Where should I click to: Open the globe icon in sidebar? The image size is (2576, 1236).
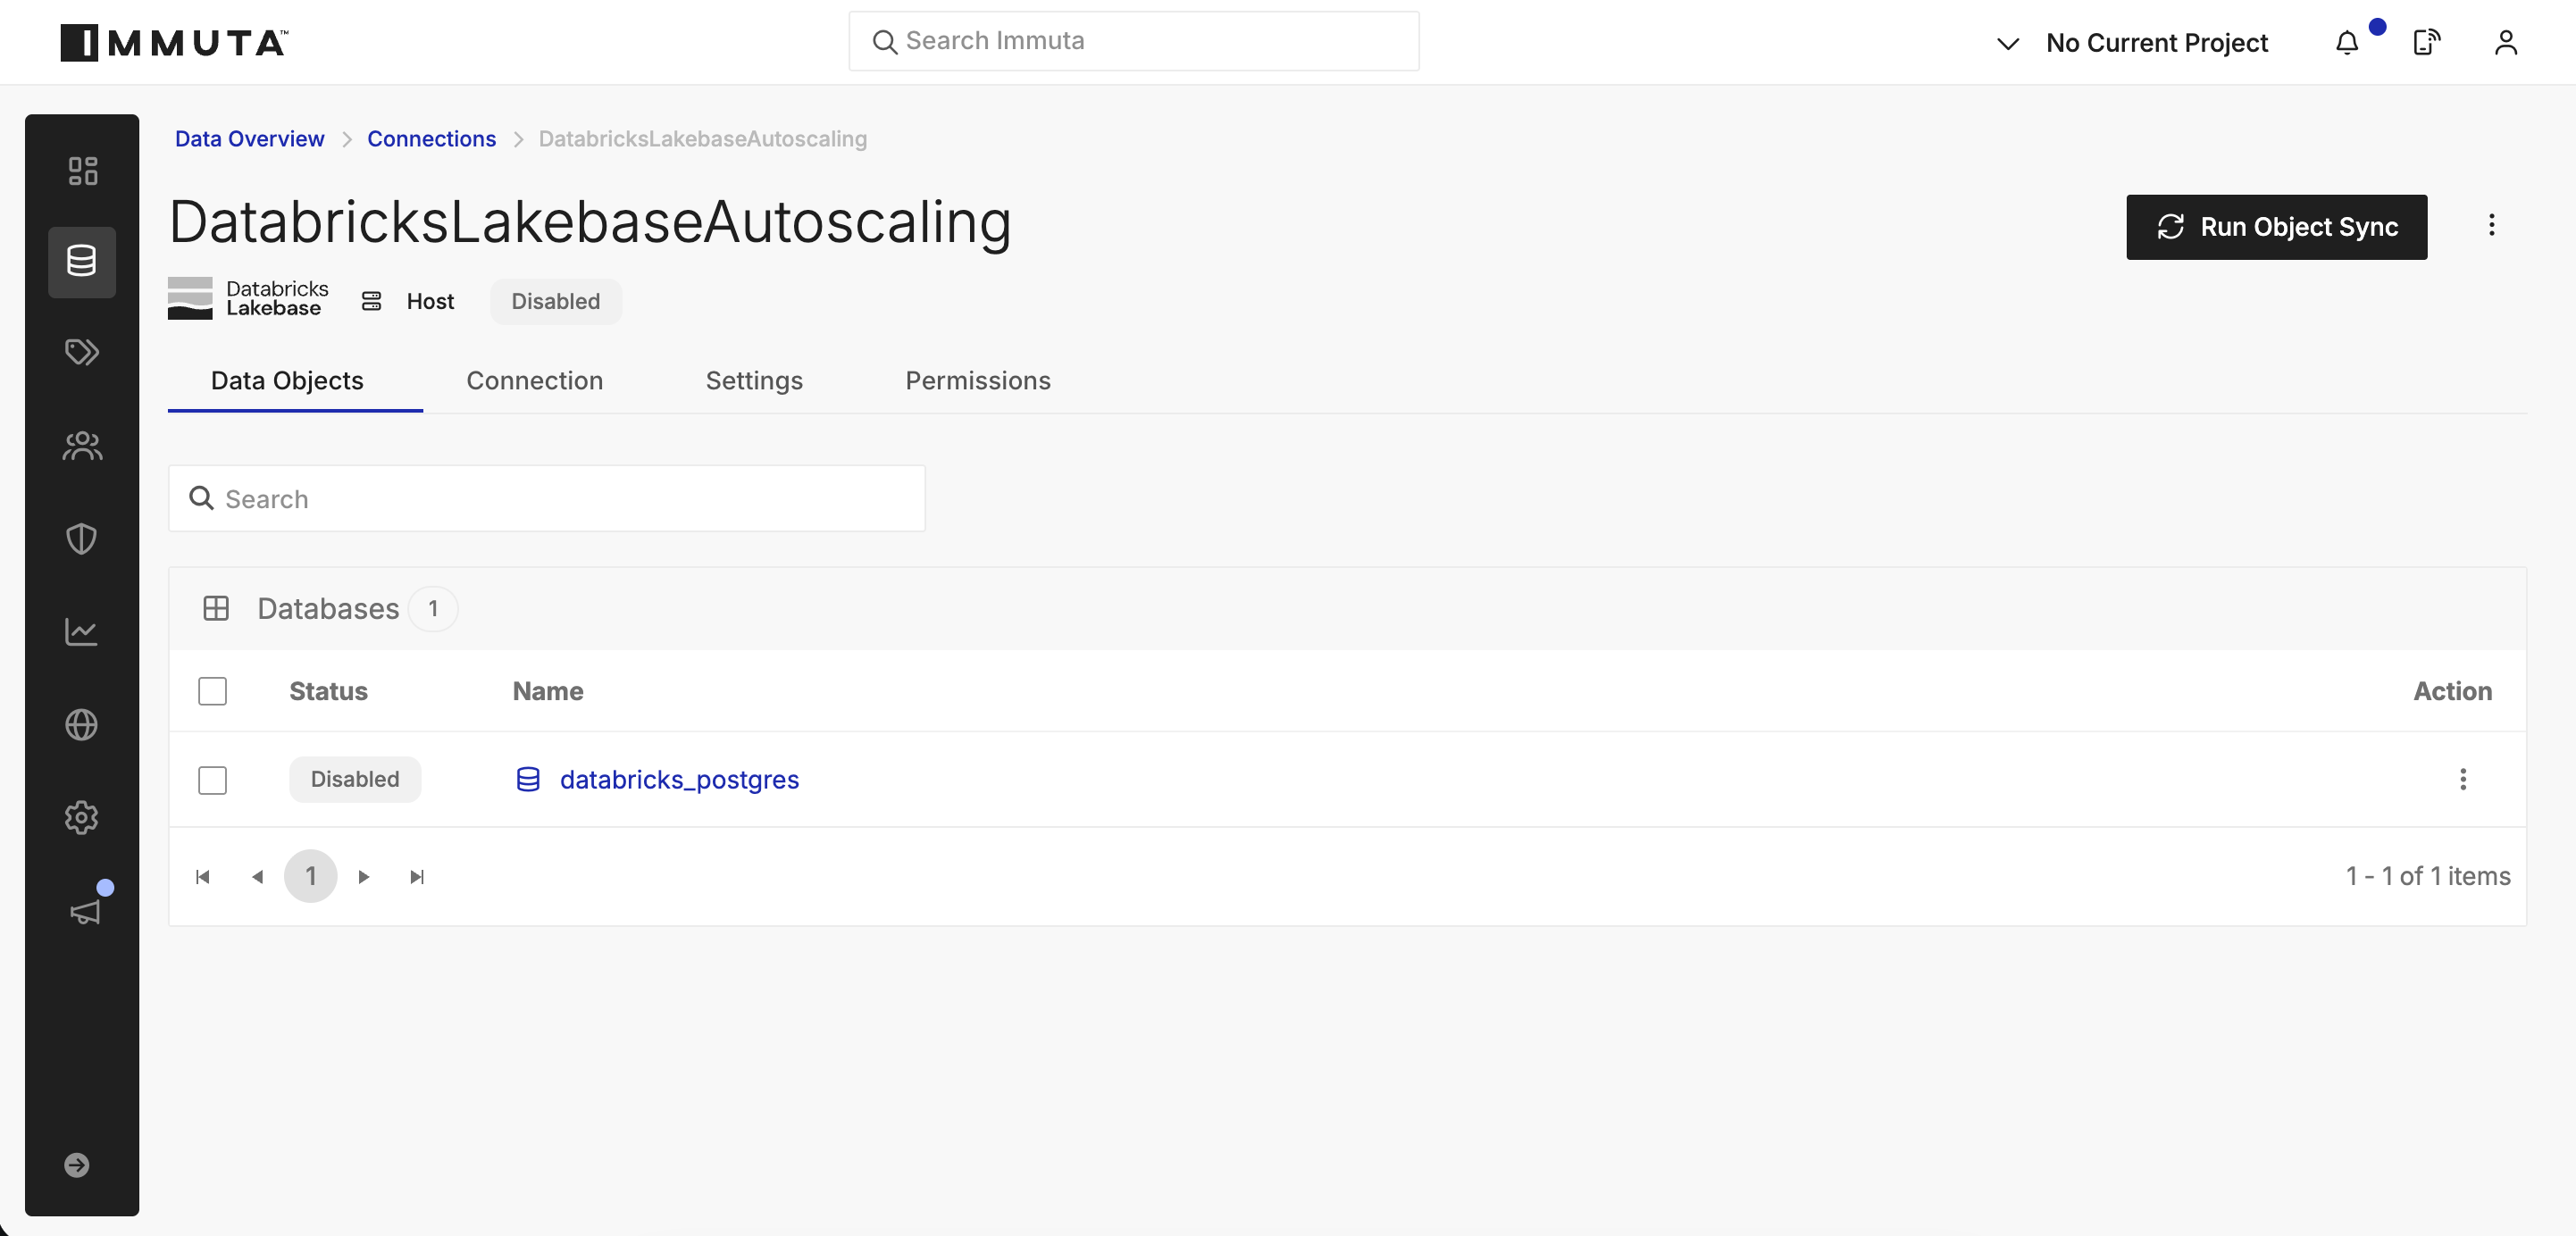tap(82, 724)
